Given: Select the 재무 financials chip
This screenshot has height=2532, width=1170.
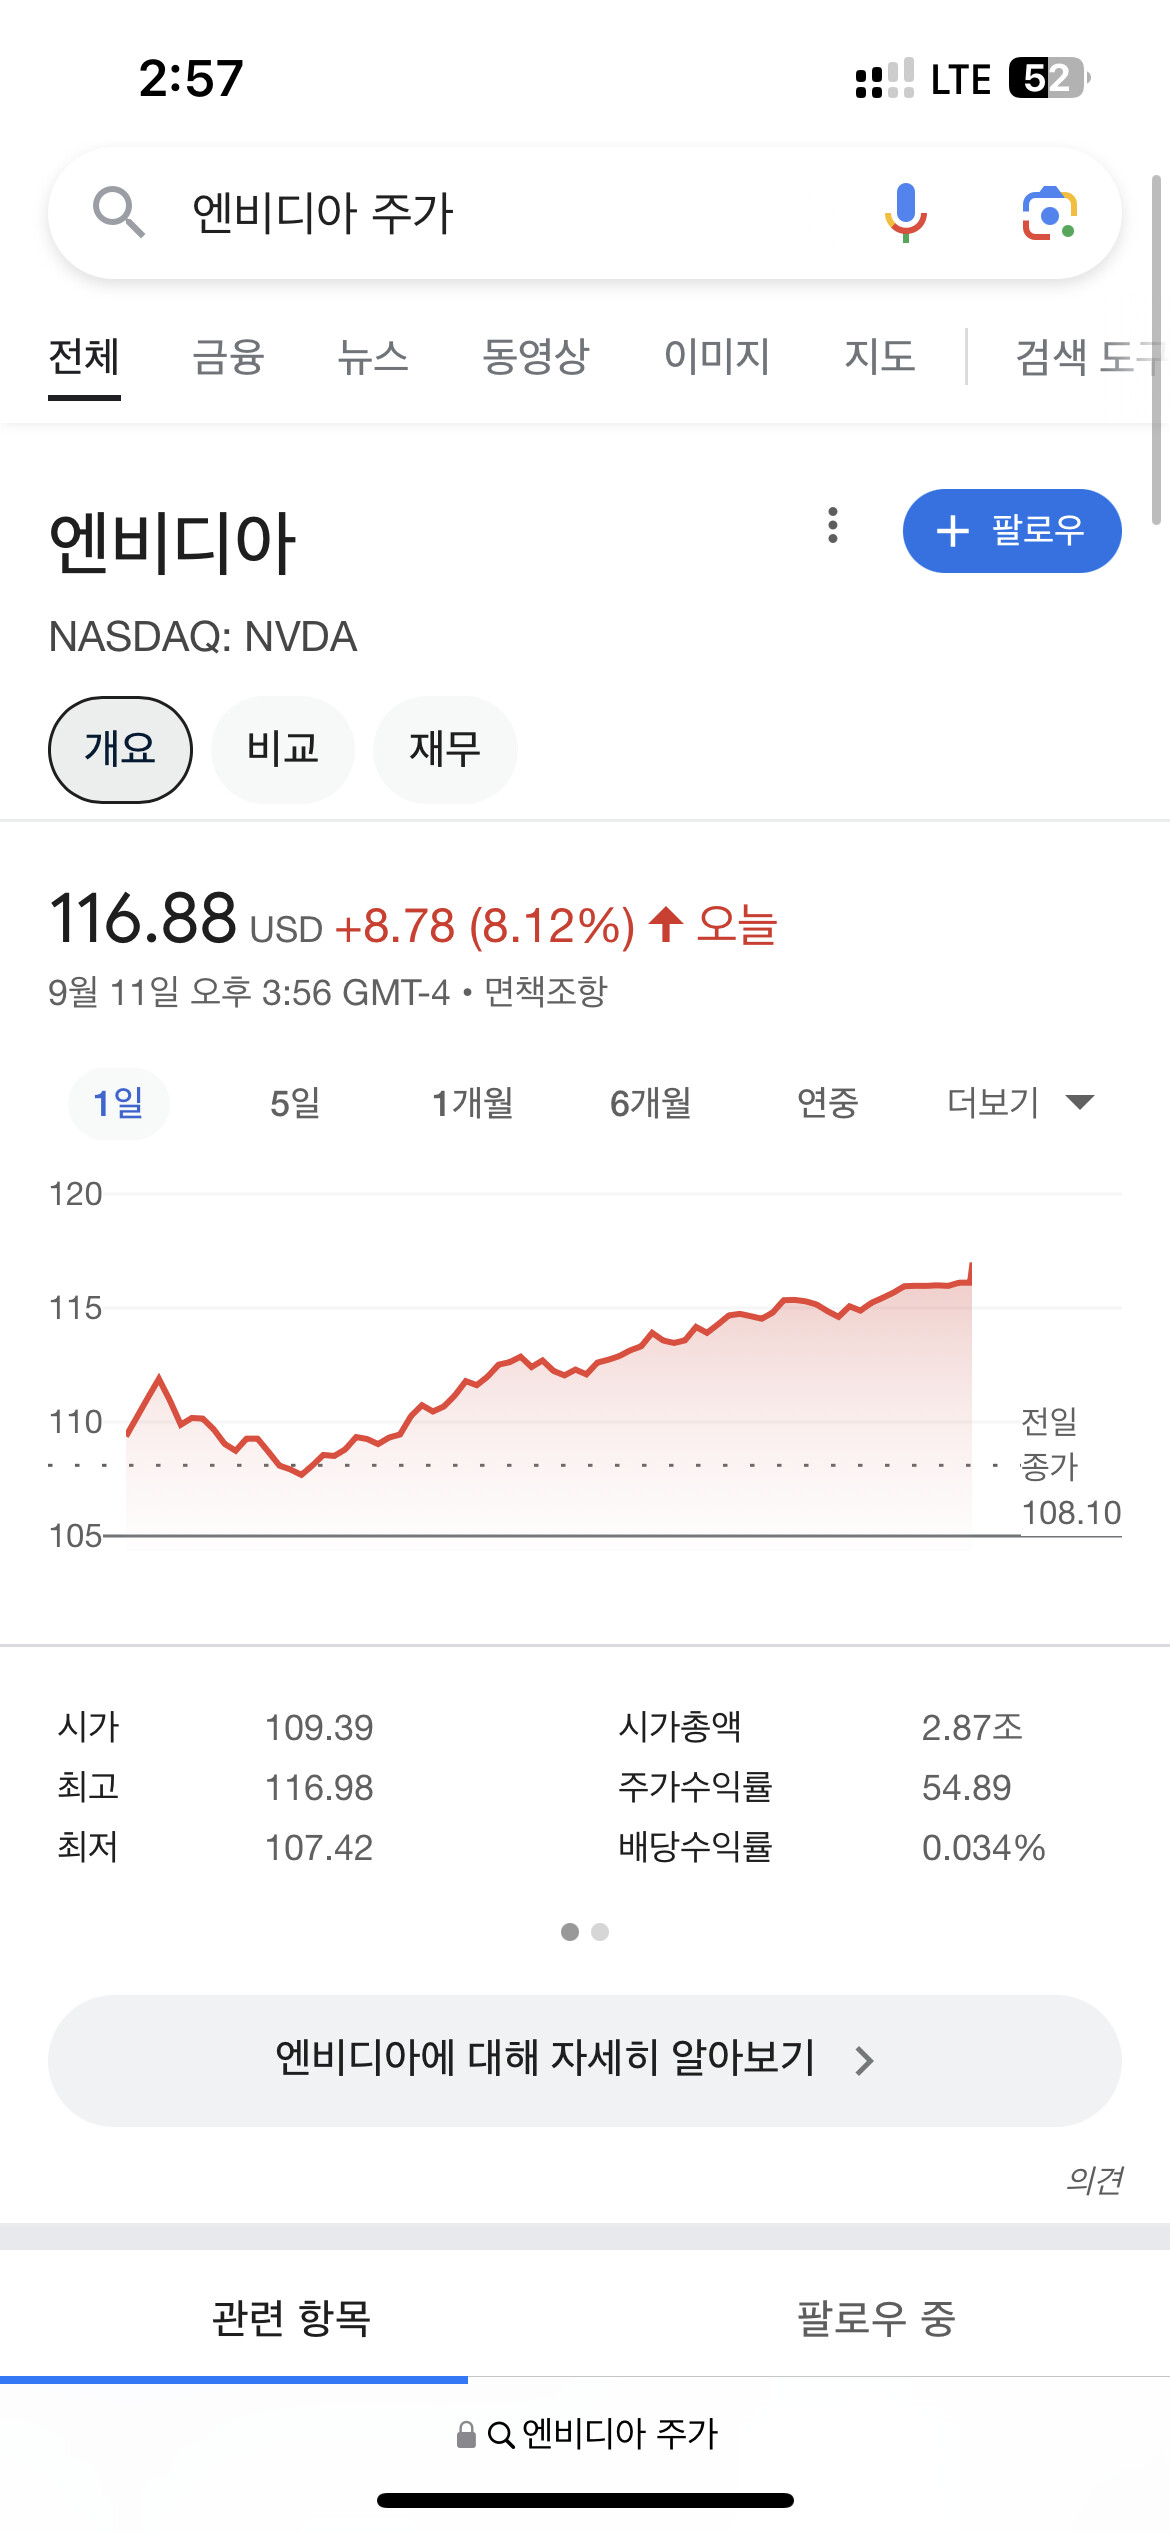Looking at the screenshot, I should 445,749.
